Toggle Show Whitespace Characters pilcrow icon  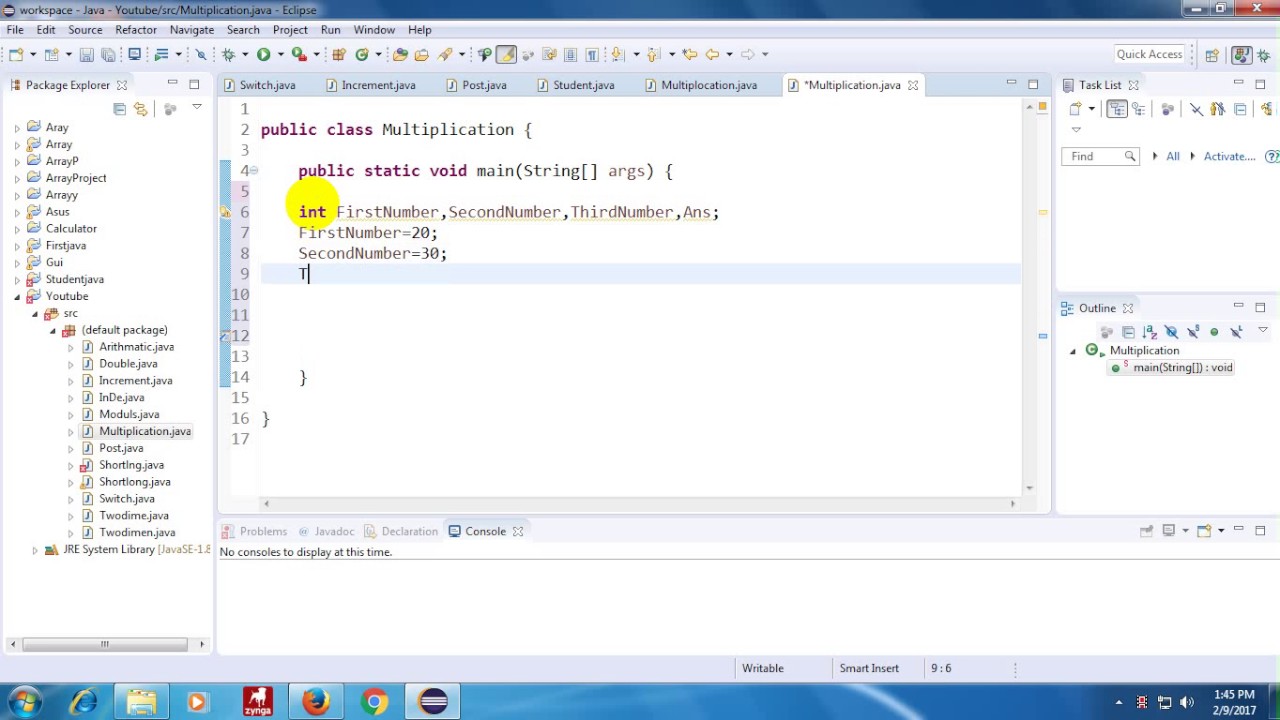click(x=592, y=54)
